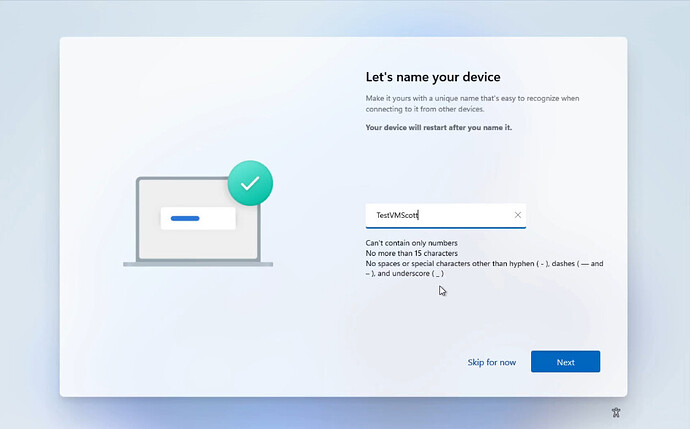The width and height of the screenshot is (690, 429).
Task: Place cursor at end of TestVMScott
Action: point(419,215)
